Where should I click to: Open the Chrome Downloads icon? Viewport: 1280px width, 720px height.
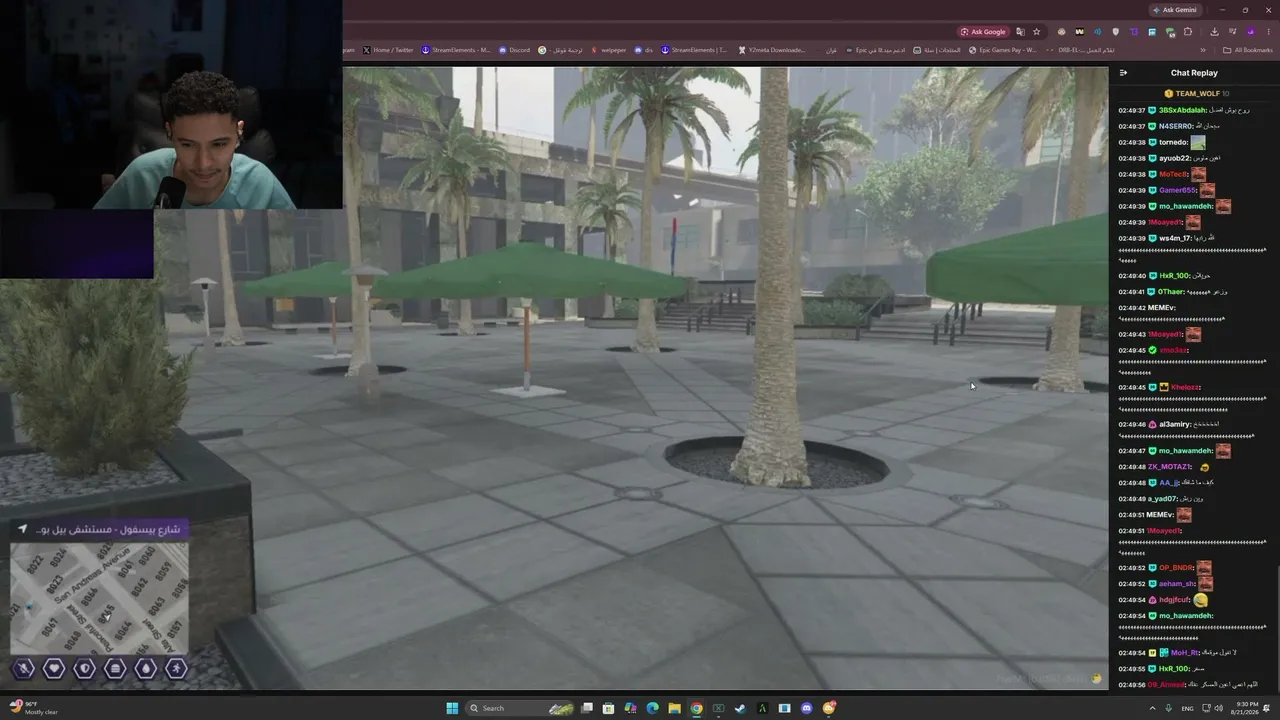1214,32
